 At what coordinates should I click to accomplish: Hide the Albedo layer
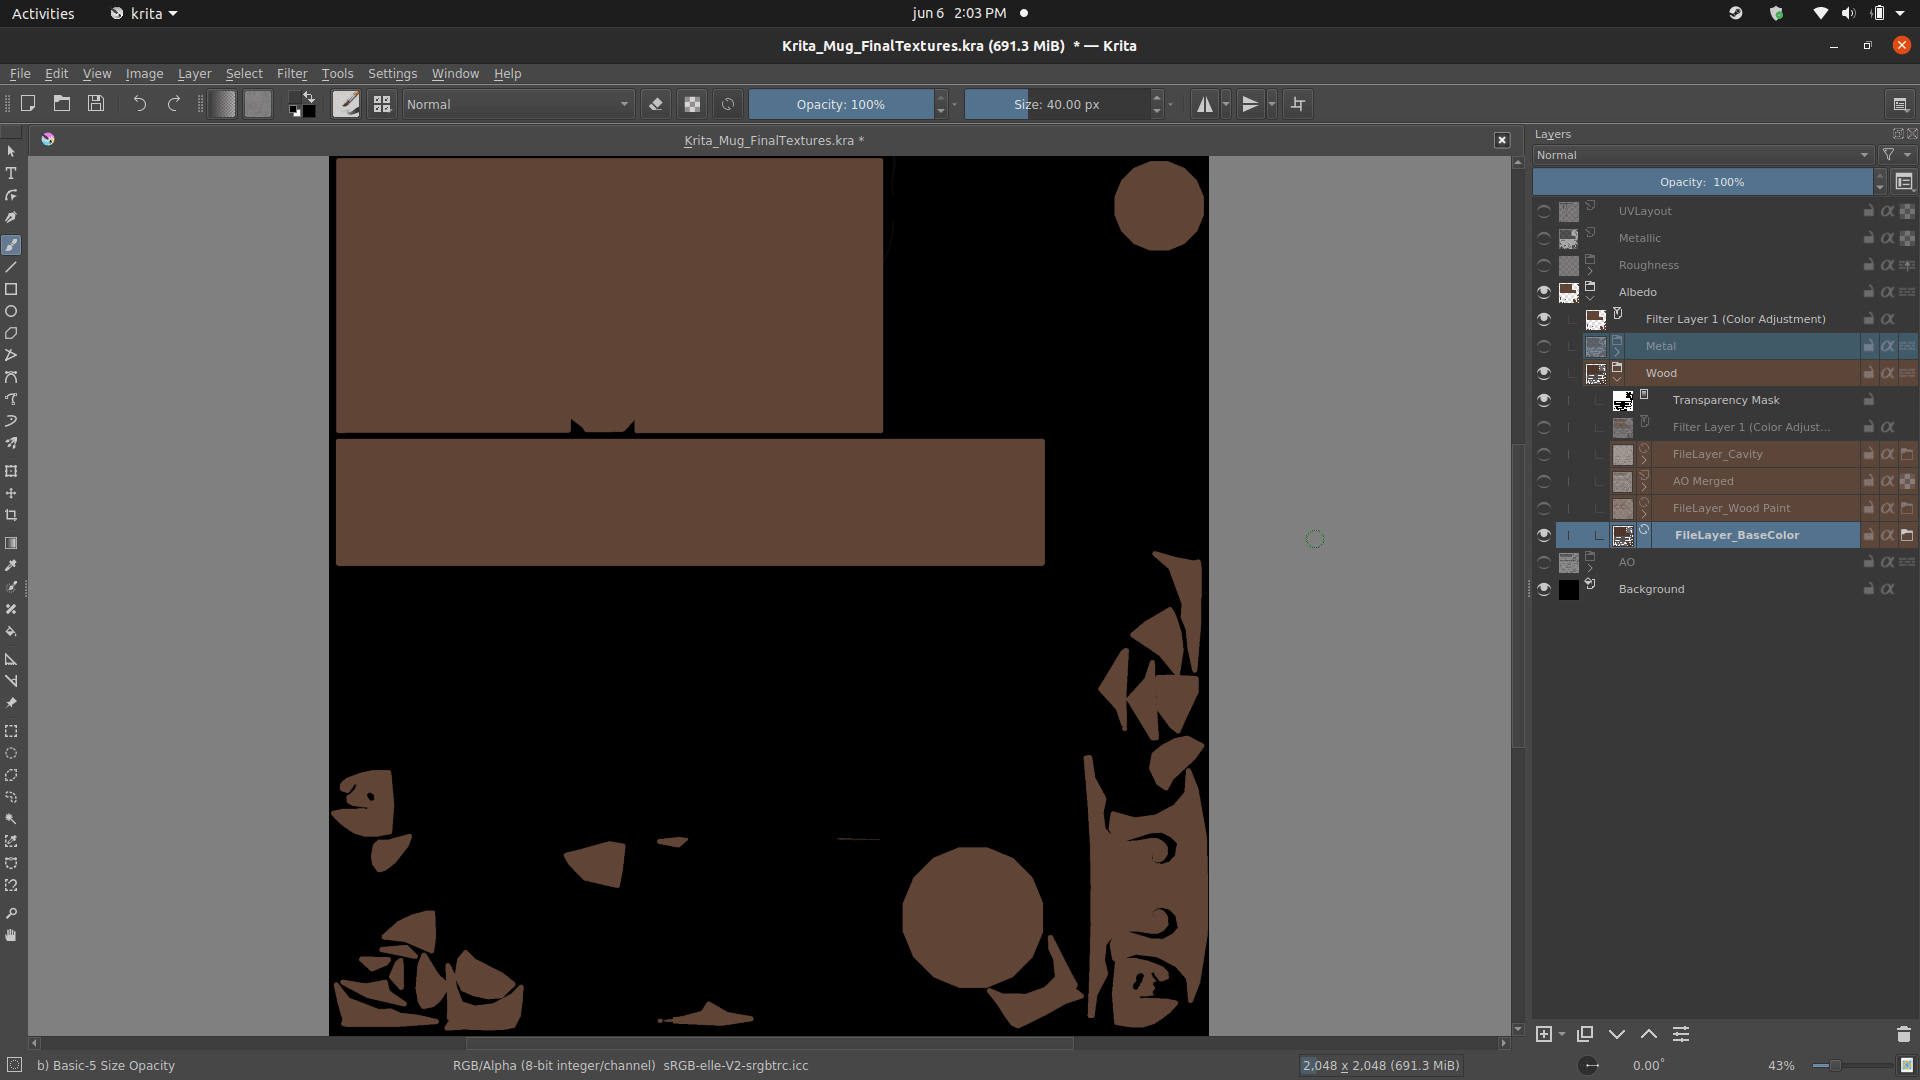(x=1543, y=292)
